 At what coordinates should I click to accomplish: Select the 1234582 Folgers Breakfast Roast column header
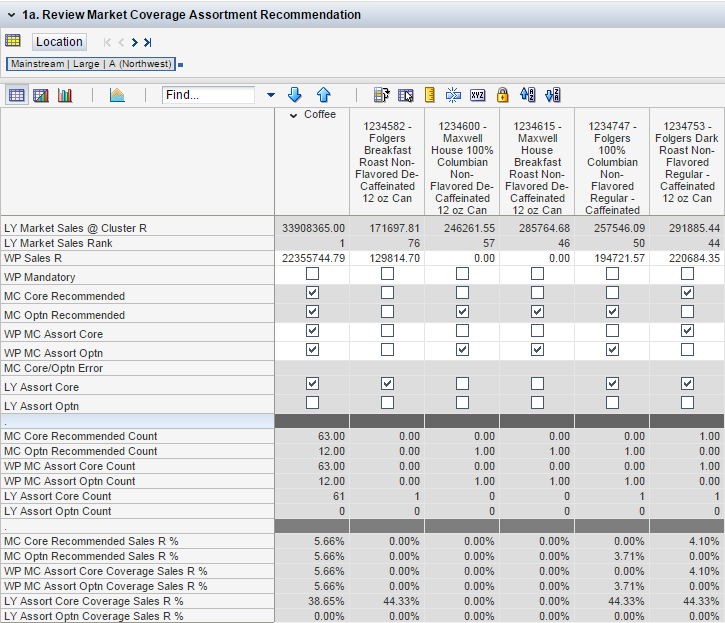[387, 162]
